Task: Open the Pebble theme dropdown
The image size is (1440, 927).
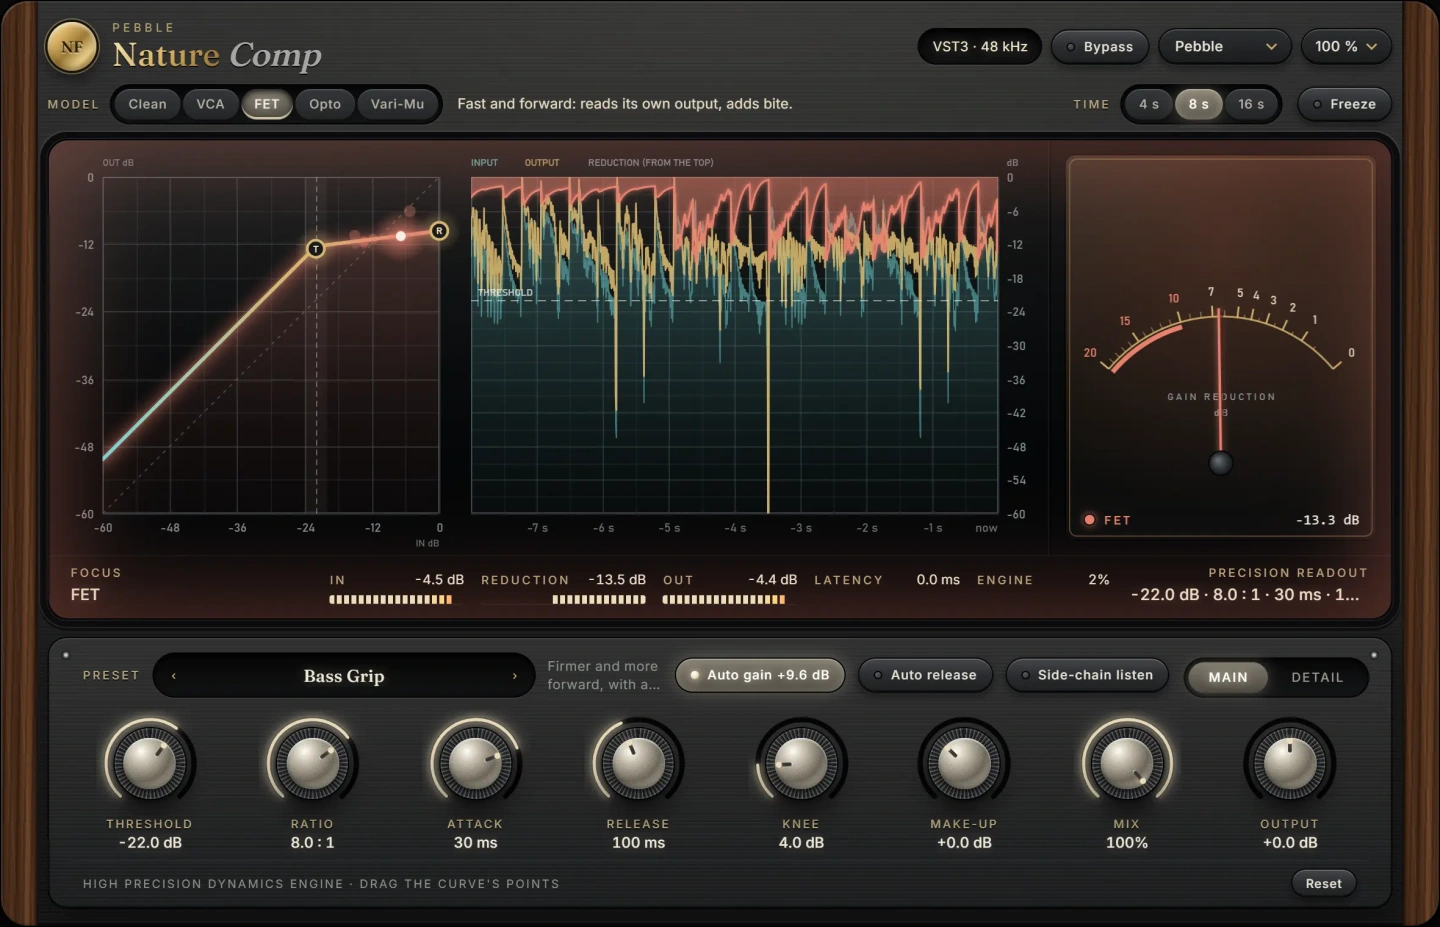Action: [1225, 47]
